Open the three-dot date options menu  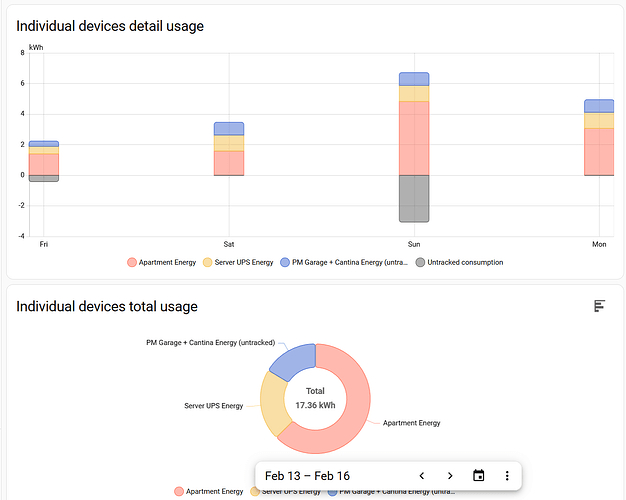pyautogui.click(x=507, y=476)
